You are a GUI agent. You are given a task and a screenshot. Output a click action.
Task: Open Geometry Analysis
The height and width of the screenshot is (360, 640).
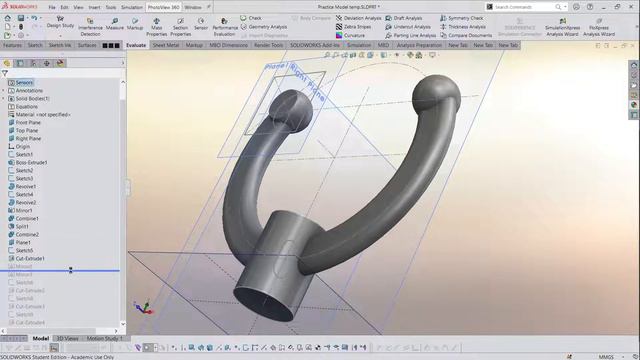[x=264, y=27]
